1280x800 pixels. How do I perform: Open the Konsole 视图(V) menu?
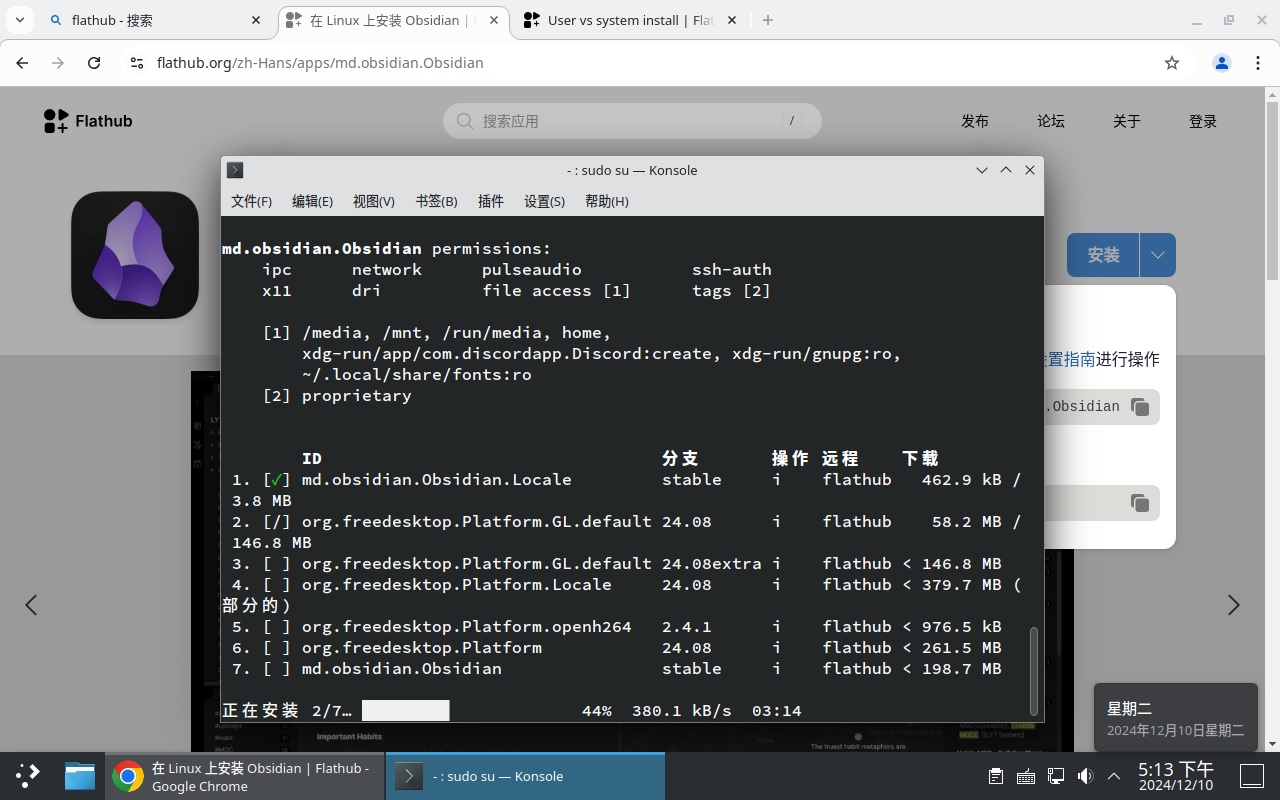click(x=374, y=201)
